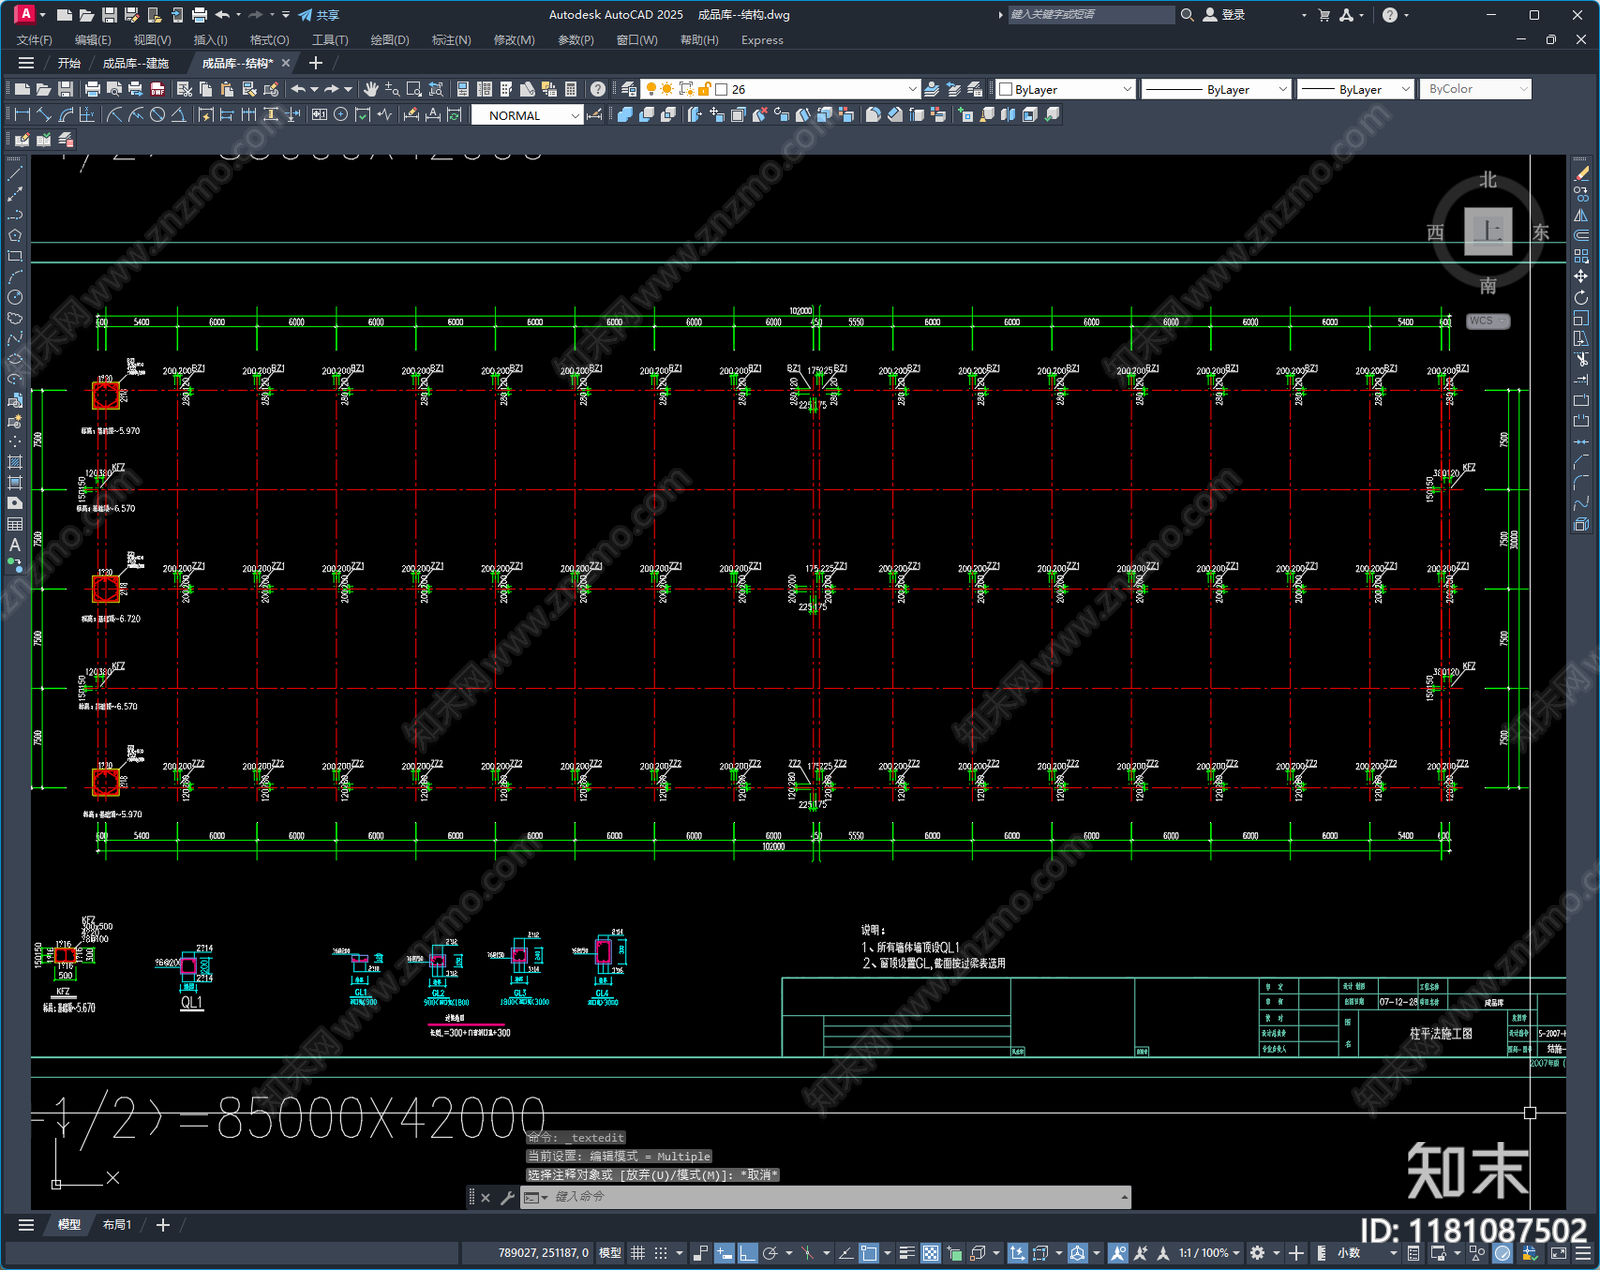Click the 上 face of the ViewCube
The height and width of the screenshot is (1270, 1600).
point(1488,231)
